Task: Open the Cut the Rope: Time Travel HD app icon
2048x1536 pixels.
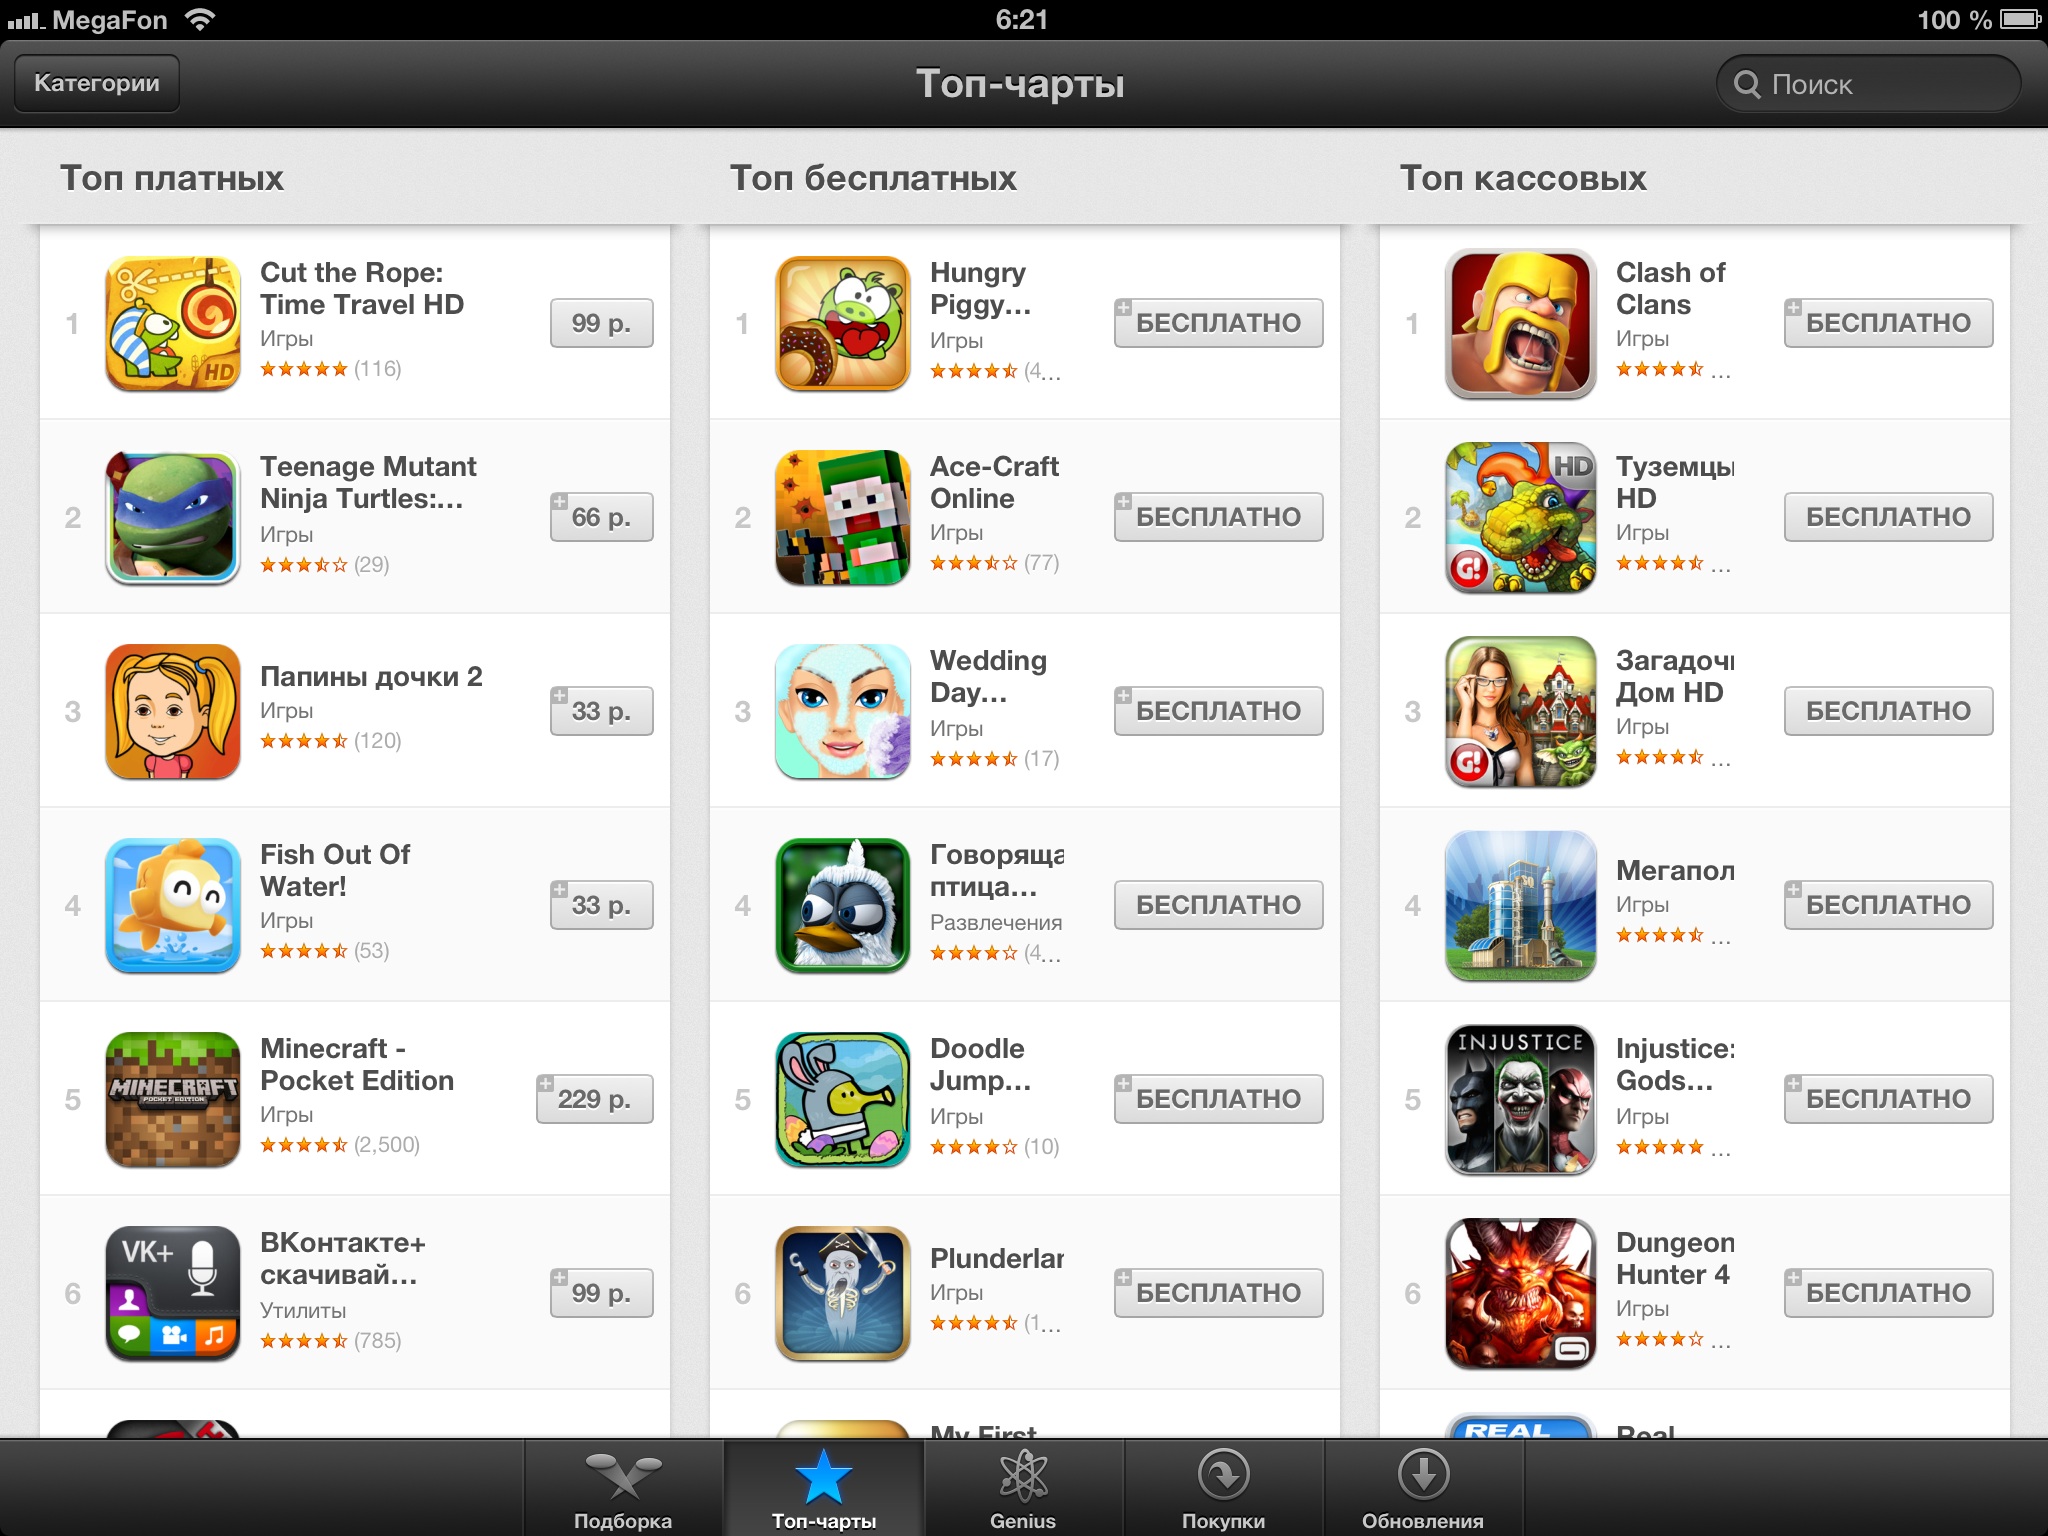Action: (173, 323)
